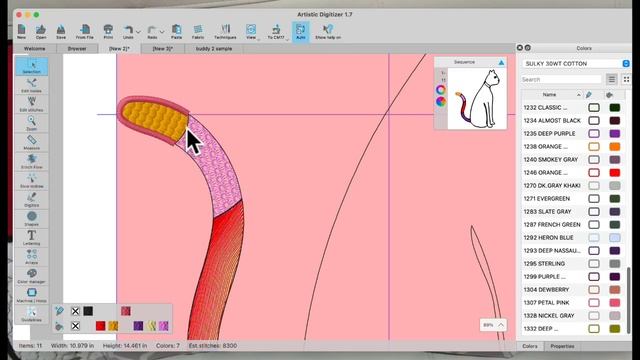Activate the Selection tool
The height and width of the screenshot is (360, 640).
[31, 66]
